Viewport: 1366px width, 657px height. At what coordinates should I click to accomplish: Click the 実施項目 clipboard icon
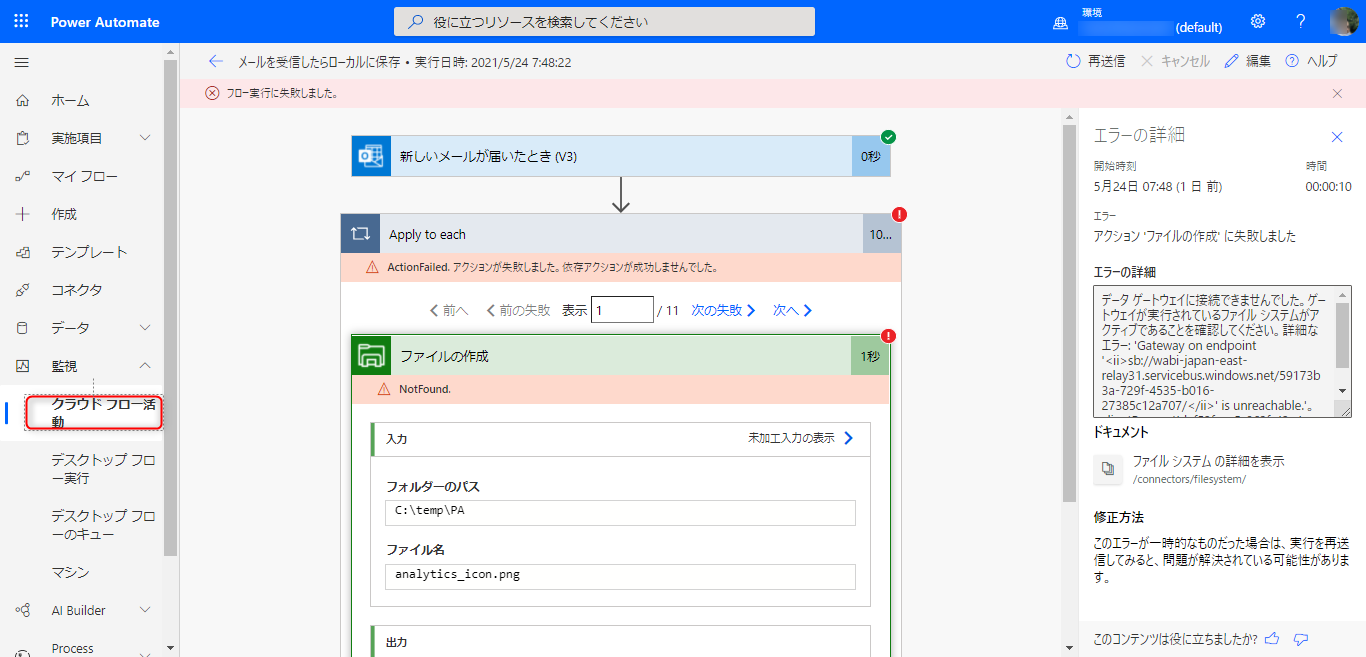[x=22, y=138]
